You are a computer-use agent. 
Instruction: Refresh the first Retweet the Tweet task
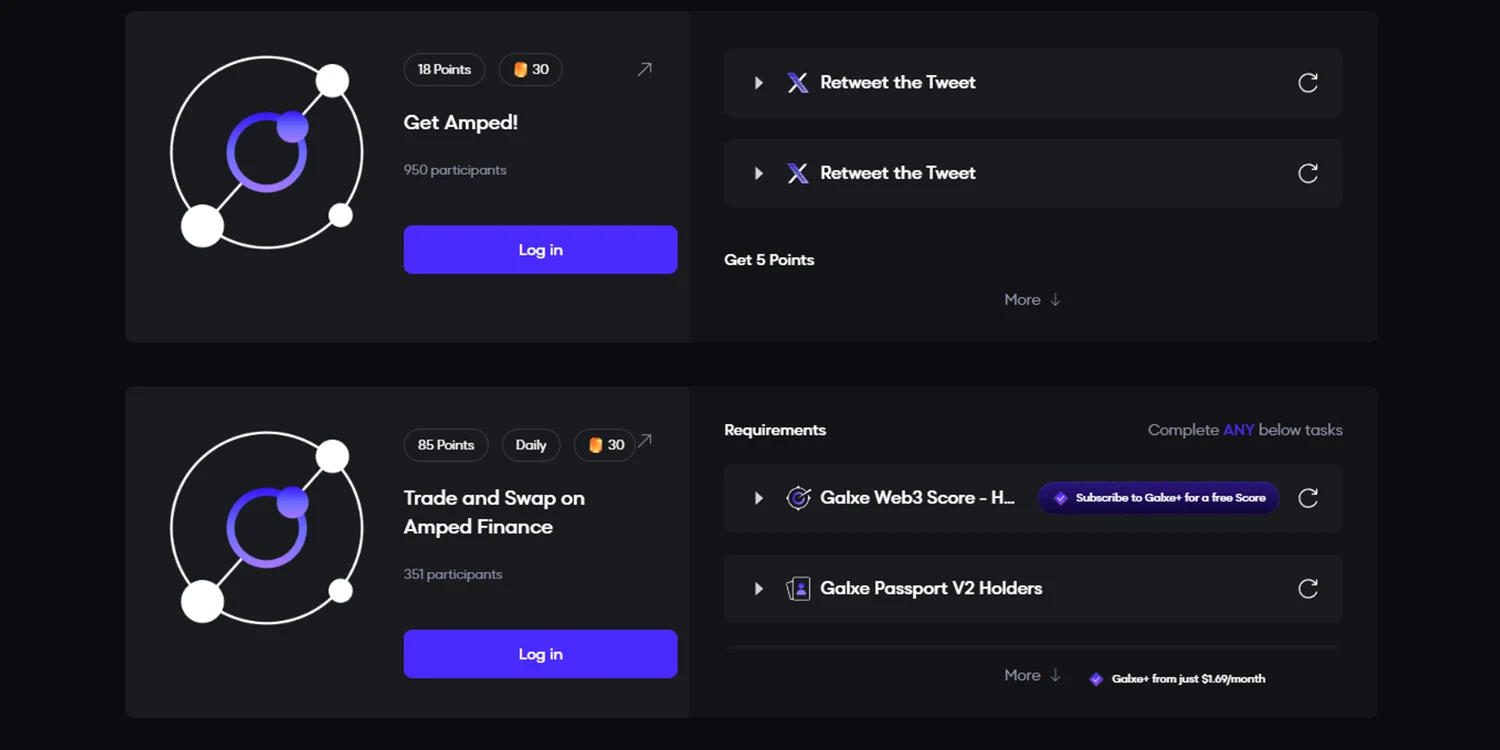(x=1307, y=83)
